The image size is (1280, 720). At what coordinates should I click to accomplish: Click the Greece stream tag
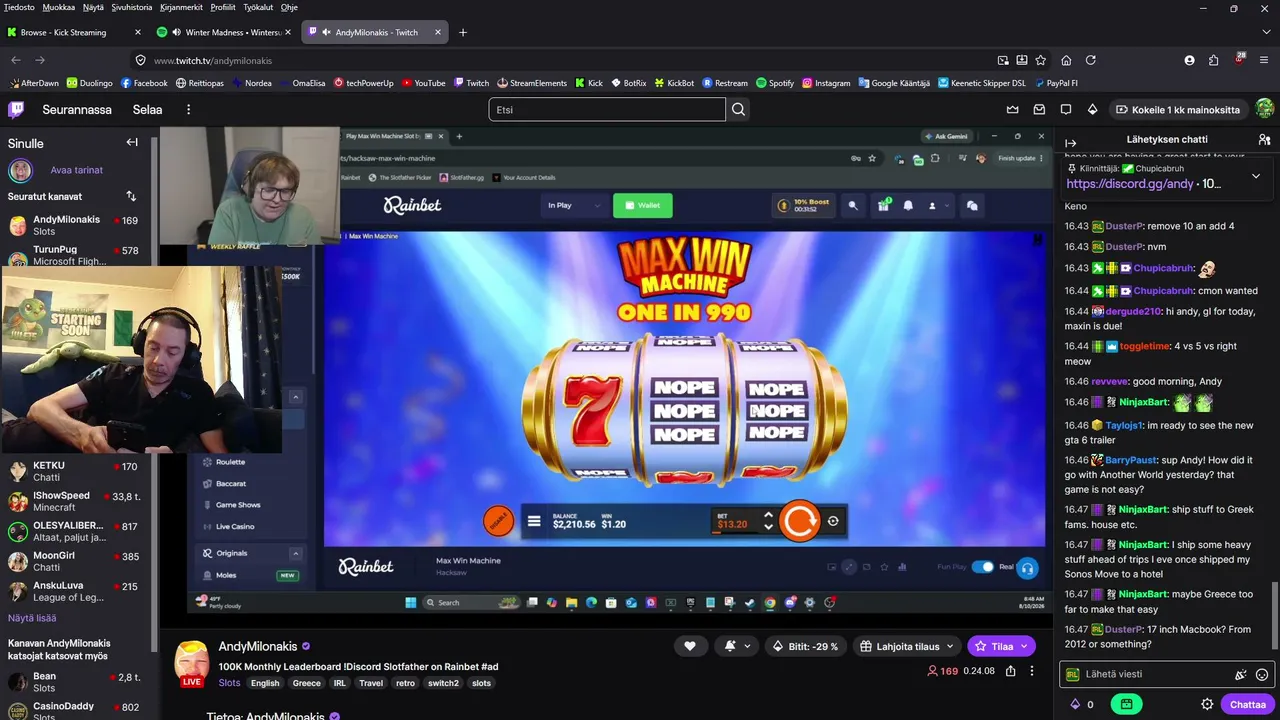(306, 683)
